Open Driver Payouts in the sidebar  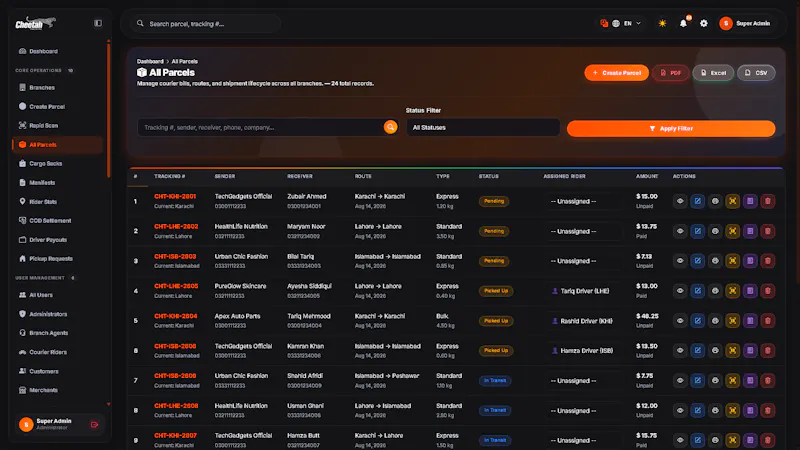[x=58, y=239]
